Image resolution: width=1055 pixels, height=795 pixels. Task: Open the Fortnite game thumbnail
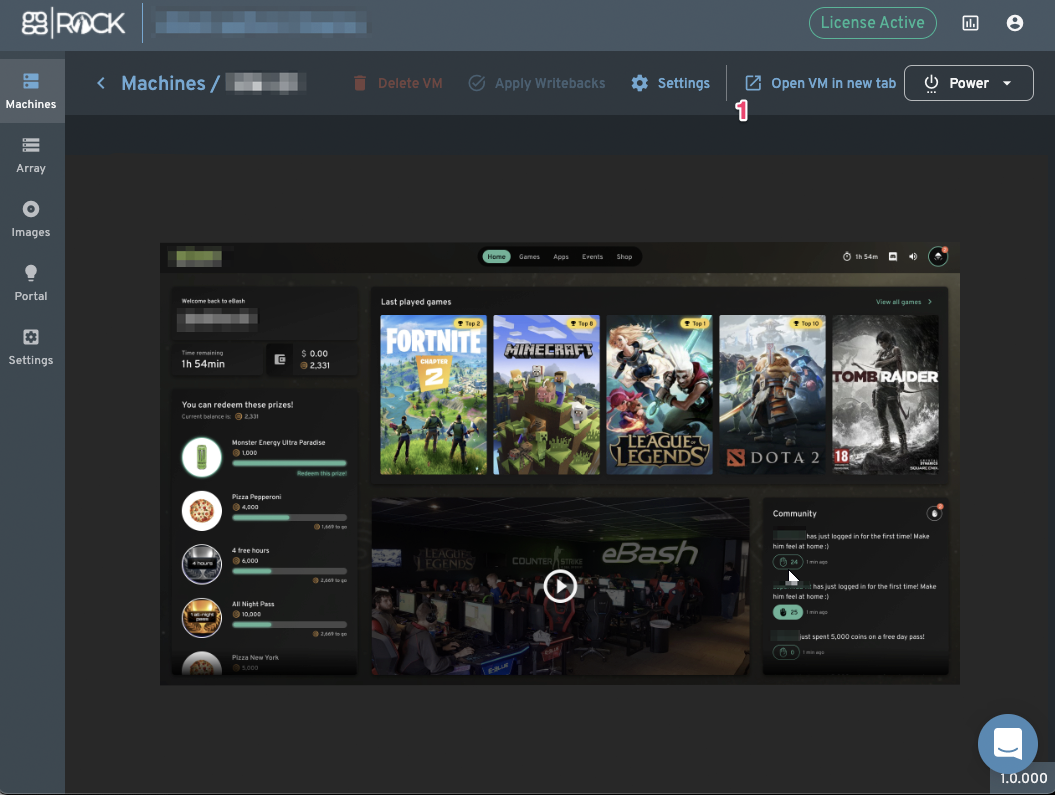pos(433,395)
